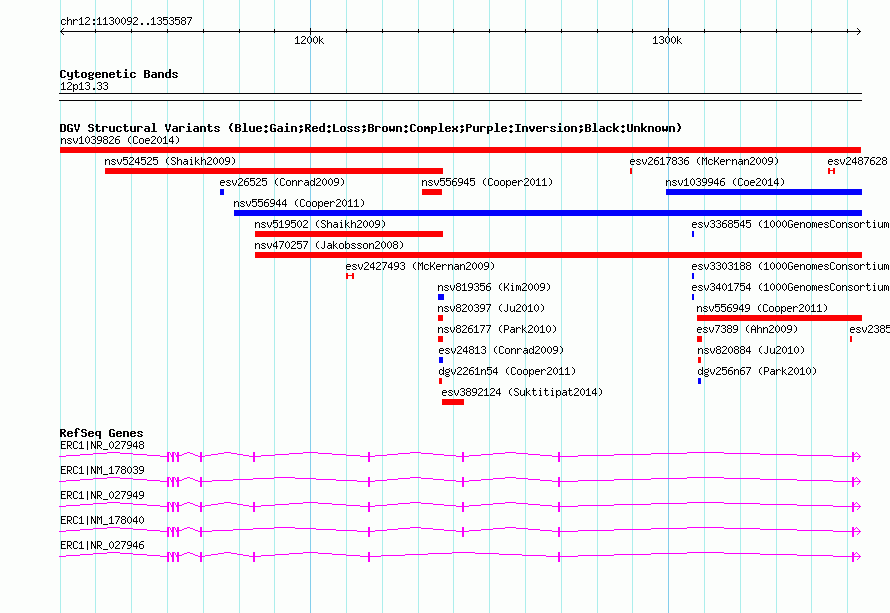Image resolution: width=890 pixels, height=613 pixels.
Task: Open the dgv256n67 (Park2010) label
Action: [757, 371]
